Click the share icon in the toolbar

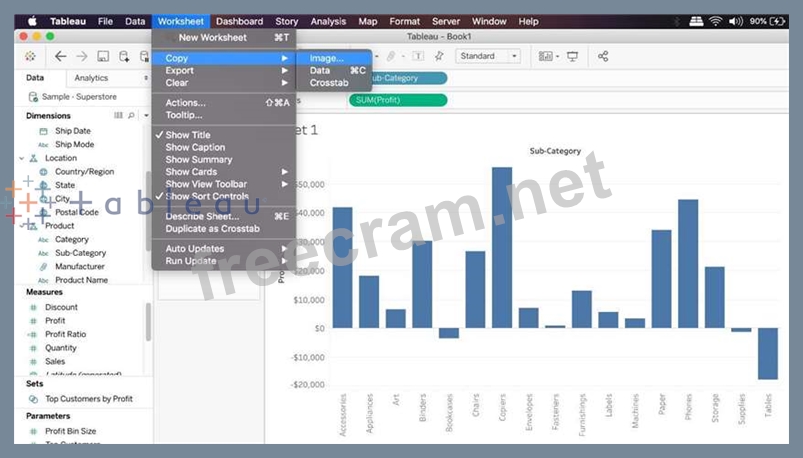click(603, 57)
